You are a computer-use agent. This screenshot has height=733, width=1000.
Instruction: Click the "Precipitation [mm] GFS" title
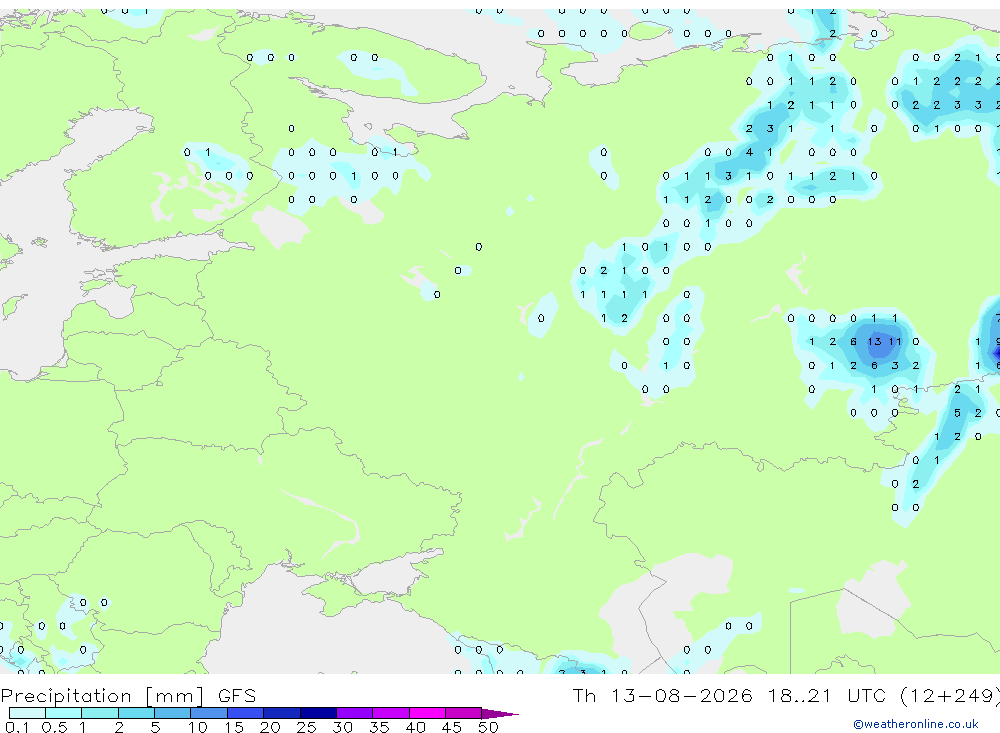[x=128, y=695]
